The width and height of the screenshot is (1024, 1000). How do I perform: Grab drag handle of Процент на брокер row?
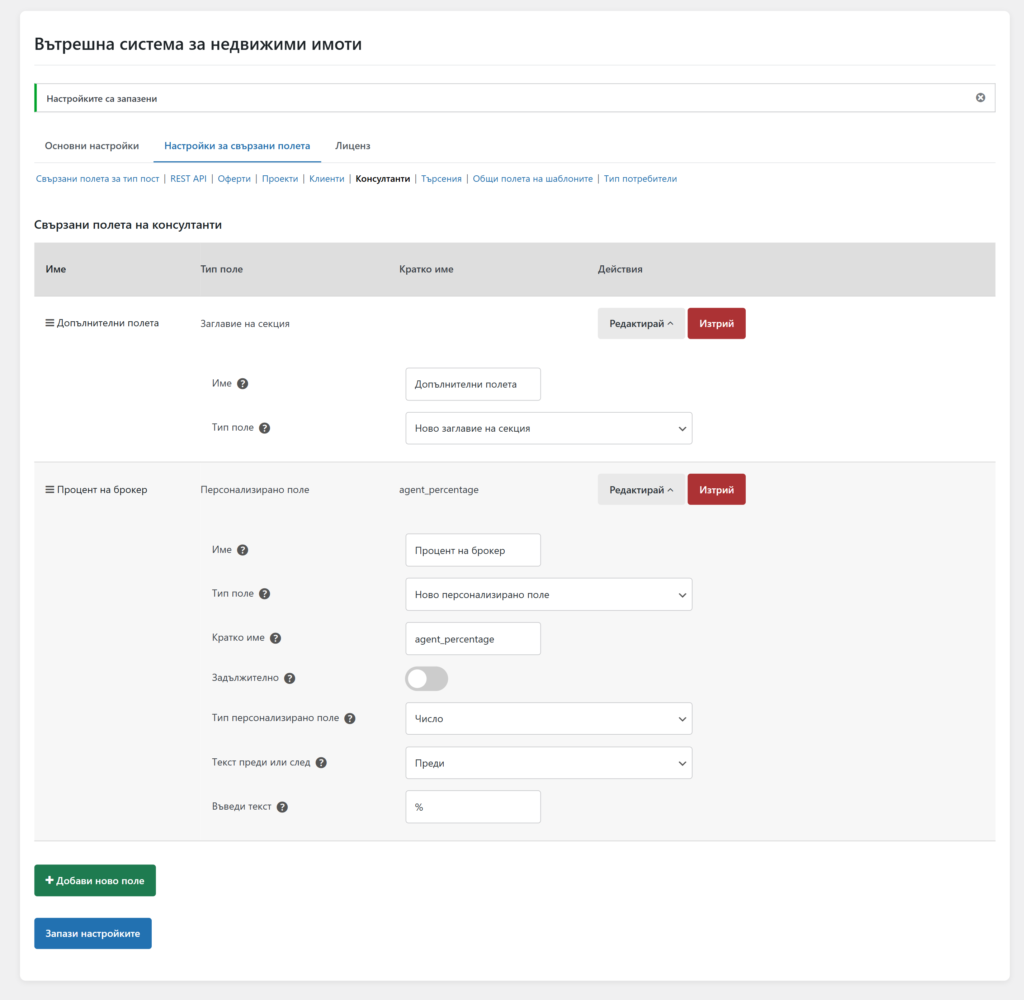tap(50, 490)
